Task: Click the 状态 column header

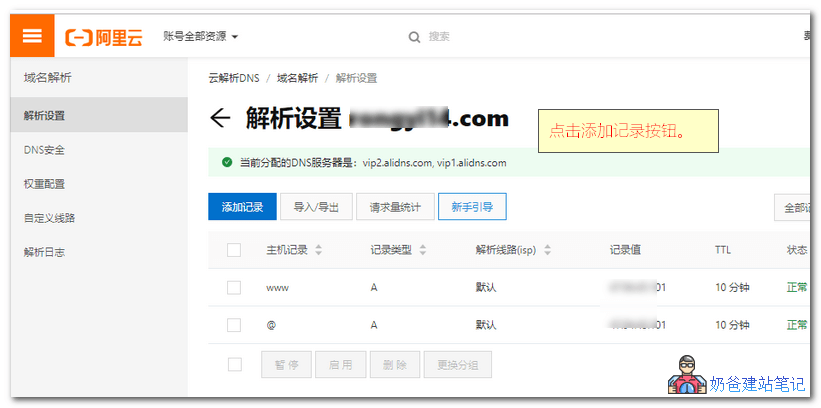Action: point(797,250)
